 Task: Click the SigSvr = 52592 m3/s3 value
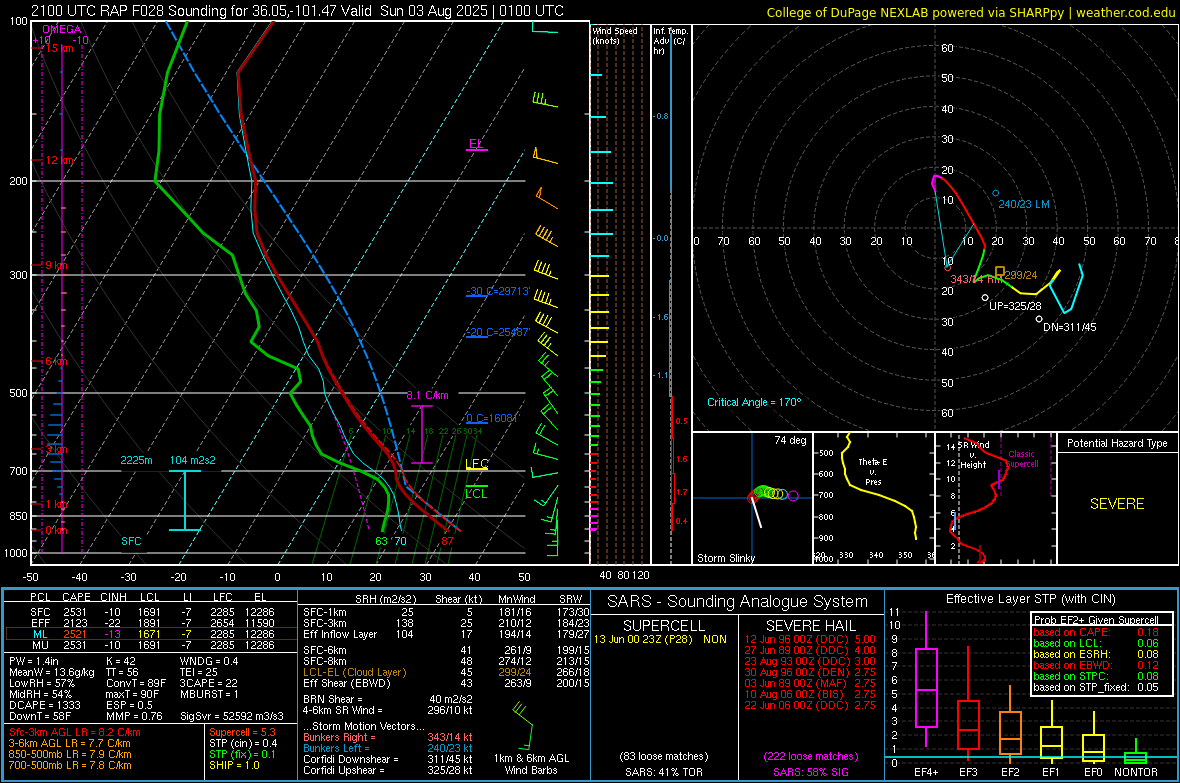[232, 716]
